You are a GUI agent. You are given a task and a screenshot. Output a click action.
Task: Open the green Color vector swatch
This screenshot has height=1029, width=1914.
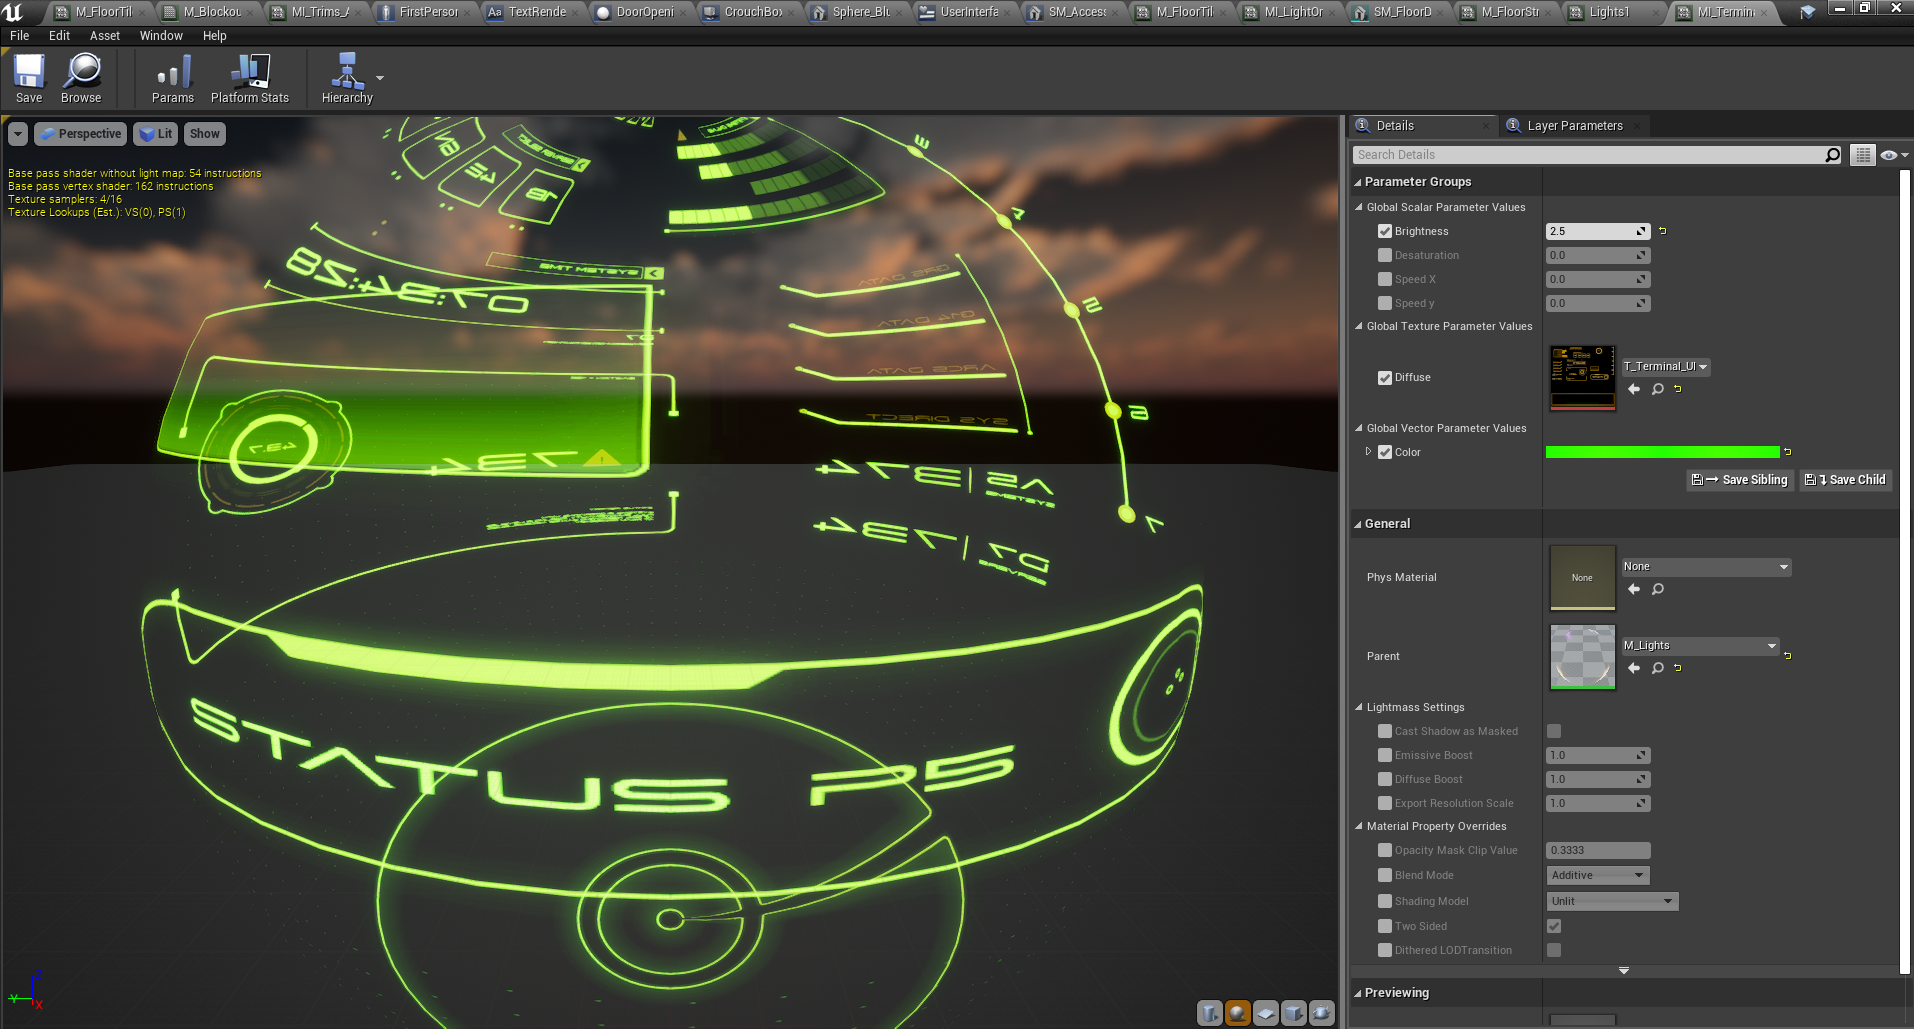[1662, 452]
